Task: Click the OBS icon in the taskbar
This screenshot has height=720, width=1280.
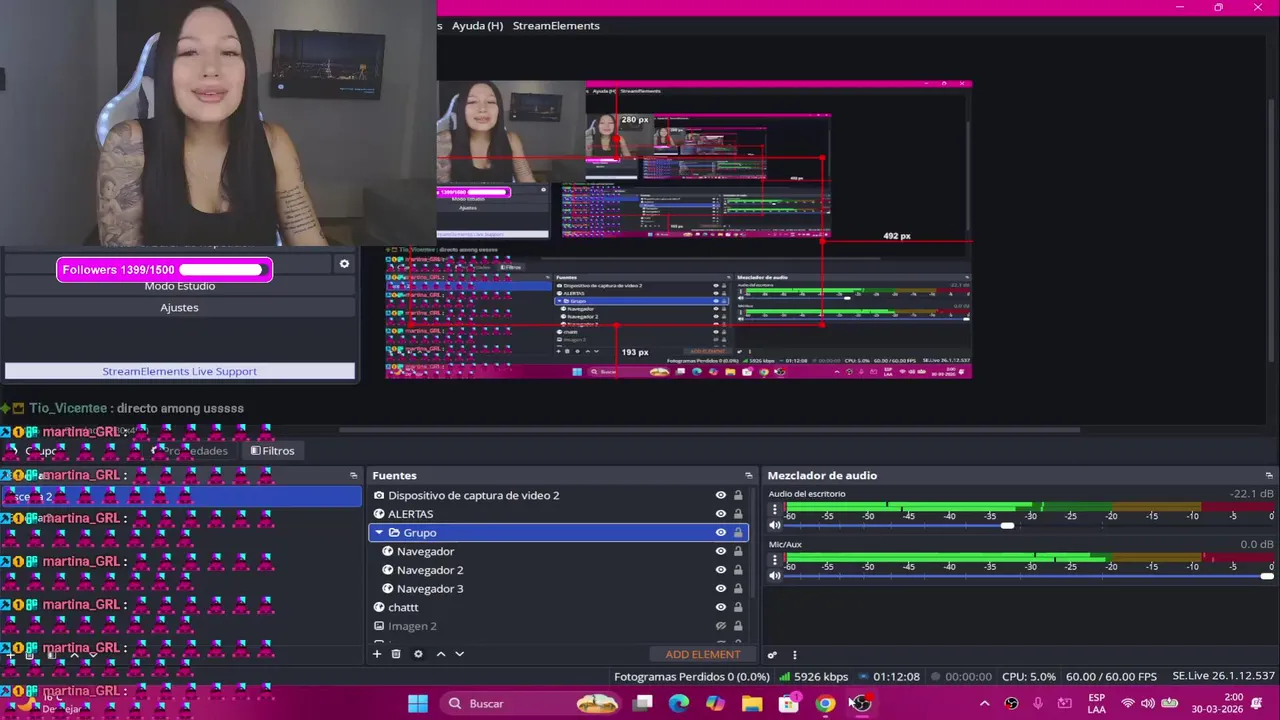Action: click(x=862, y=703)
